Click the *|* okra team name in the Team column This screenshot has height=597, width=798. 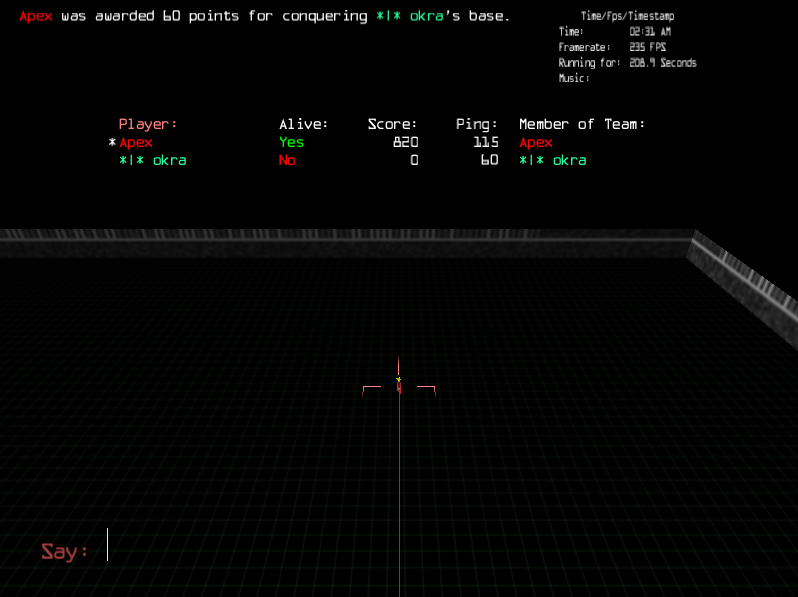pos(552,160)
